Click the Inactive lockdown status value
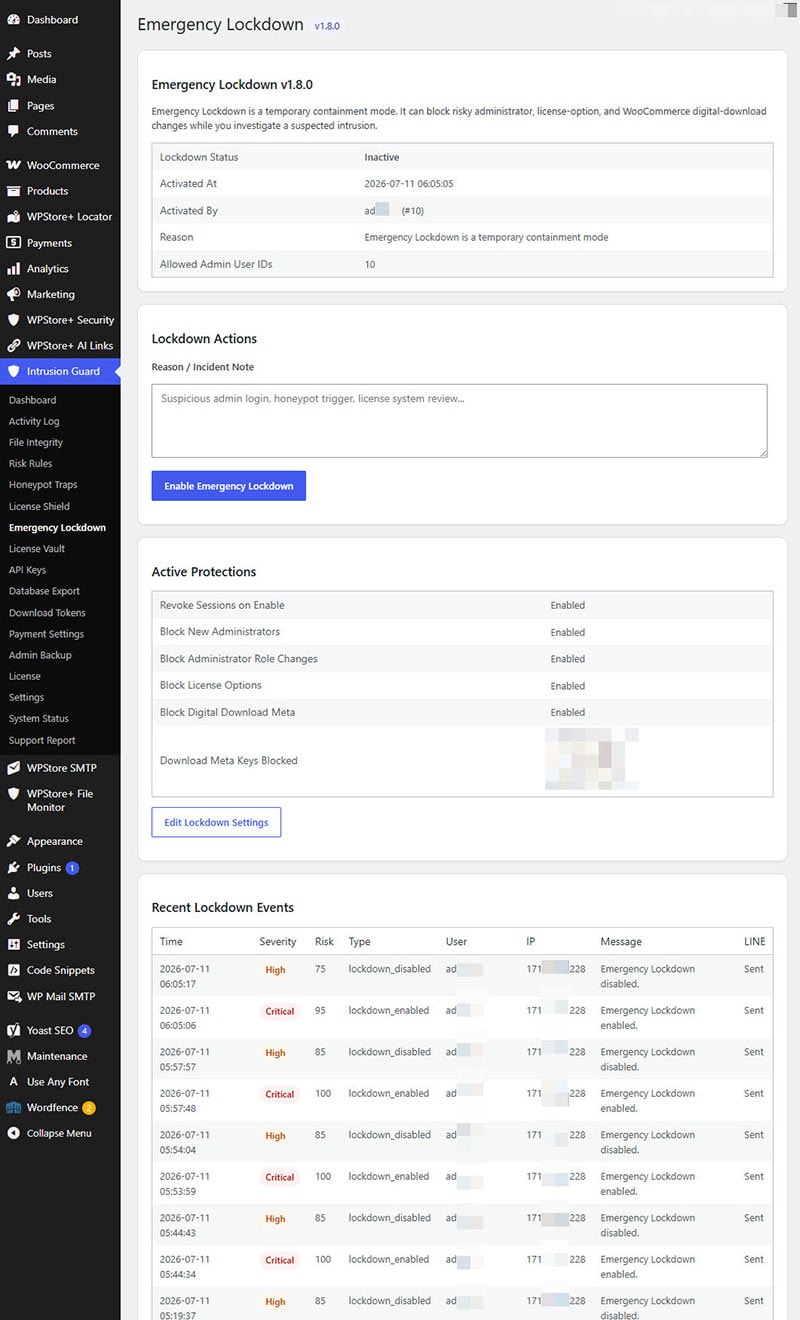The height and width of the screenshot is (1320, 800). pos(382,158)
